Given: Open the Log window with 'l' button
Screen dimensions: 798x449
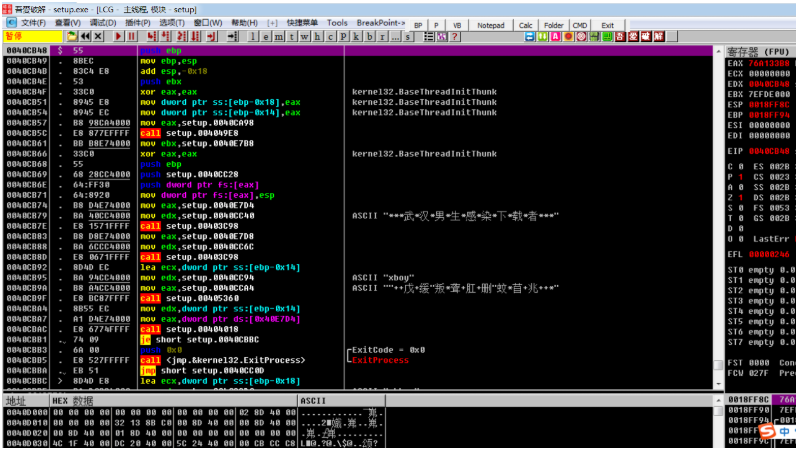Looking at the screenshot, I should point(252,37).
